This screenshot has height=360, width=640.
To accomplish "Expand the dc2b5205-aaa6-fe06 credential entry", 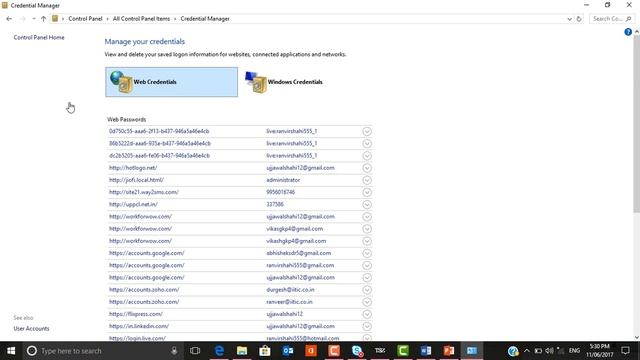I will (x=367, y=156).
